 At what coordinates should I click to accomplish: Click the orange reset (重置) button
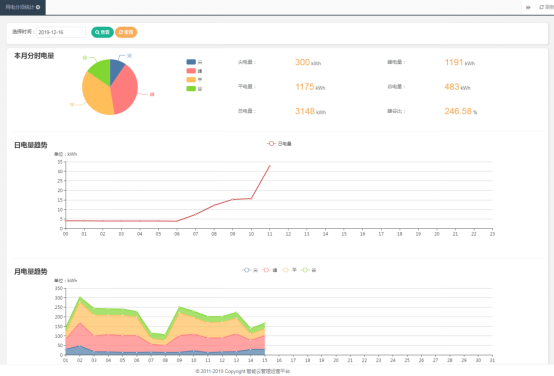pos(126,32)
